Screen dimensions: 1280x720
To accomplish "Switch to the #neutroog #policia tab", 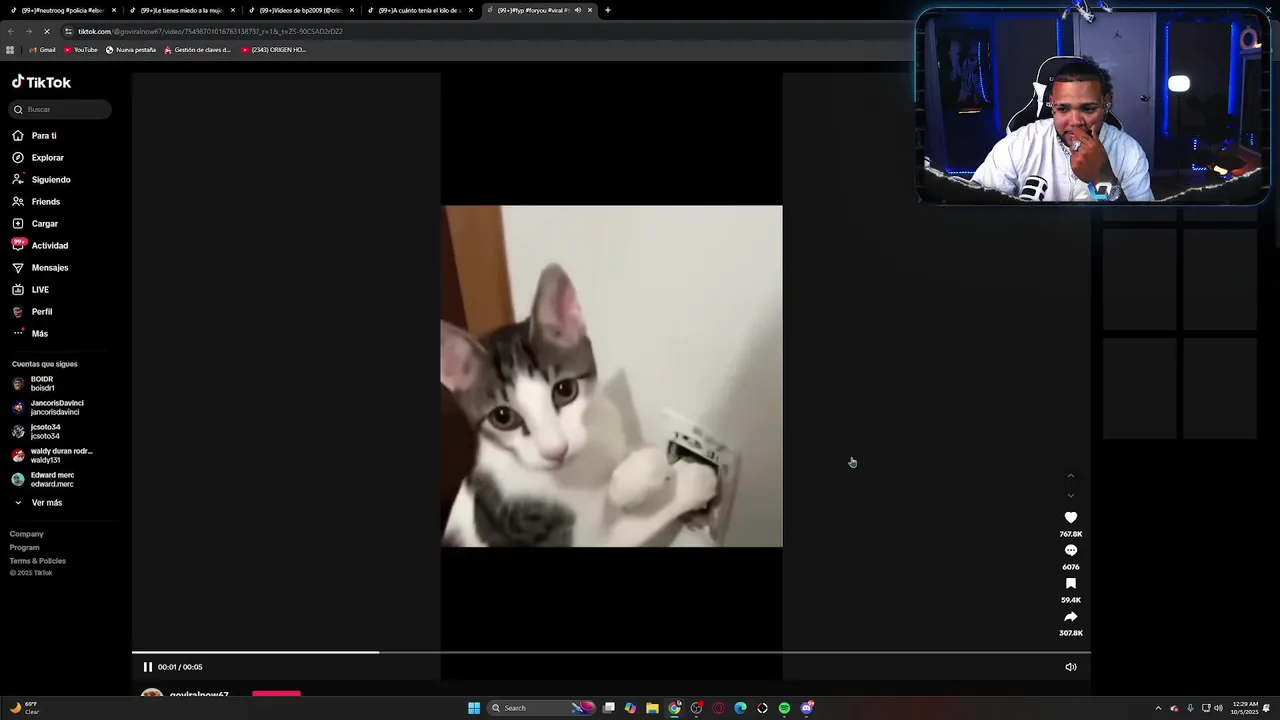I will coord(61,10).
